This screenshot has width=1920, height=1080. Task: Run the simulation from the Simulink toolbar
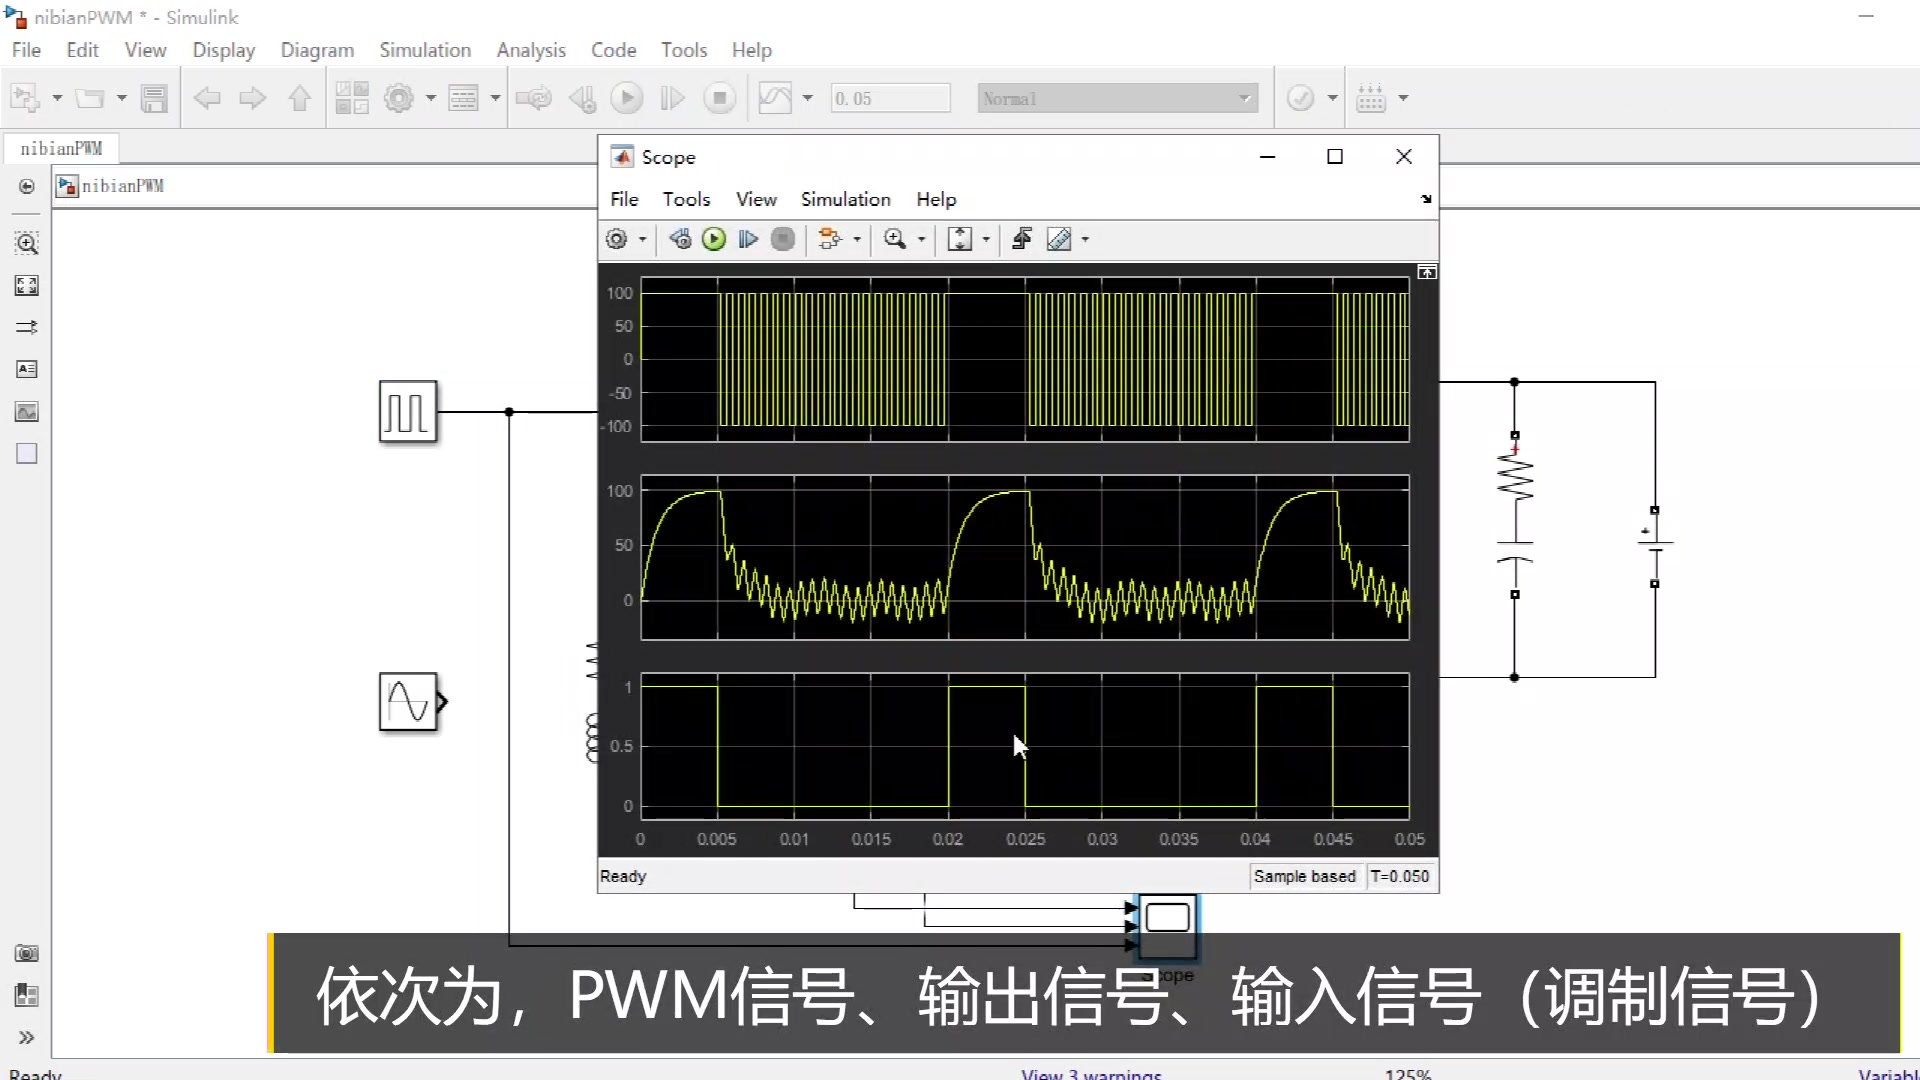click(627, 97)
